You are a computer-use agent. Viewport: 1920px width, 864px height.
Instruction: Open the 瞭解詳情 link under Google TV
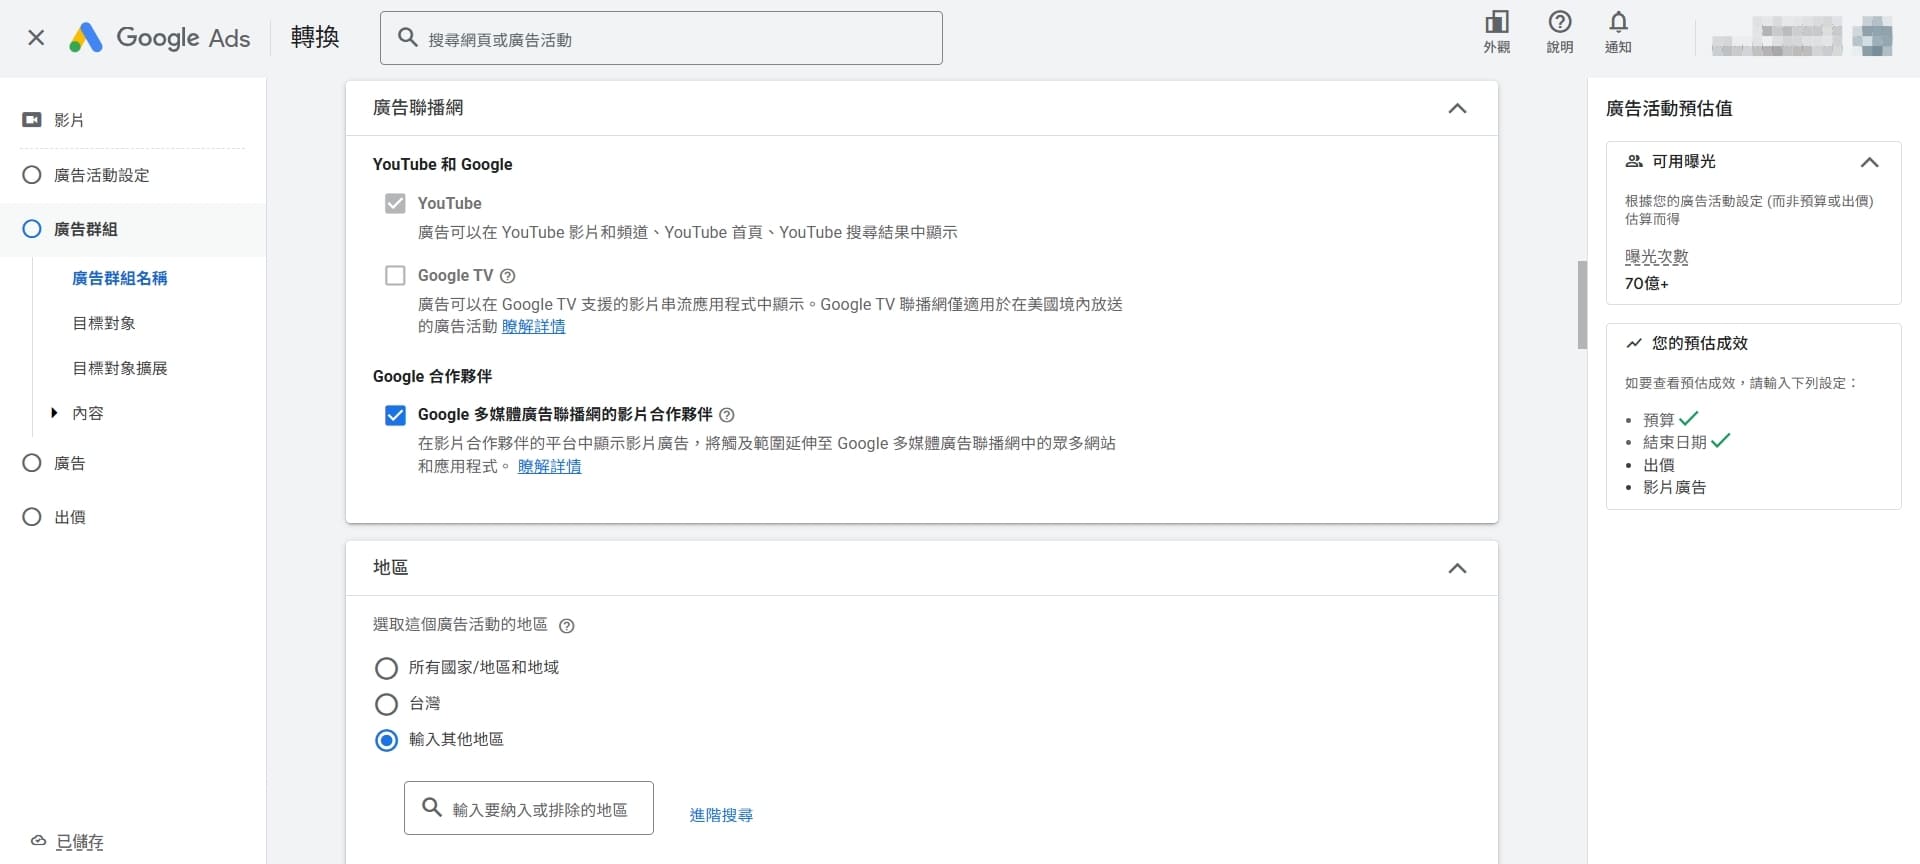point(533,326)
